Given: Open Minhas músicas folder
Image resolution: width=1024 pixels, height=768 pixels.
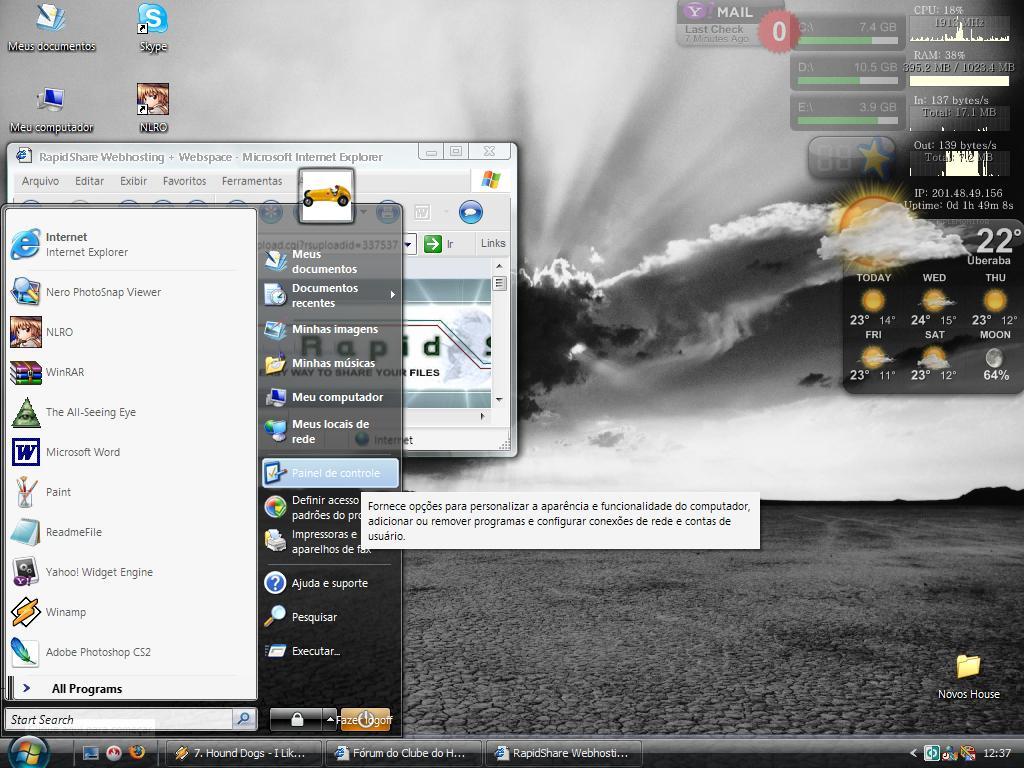Looking at the screenshot, I should pos(330,363).
